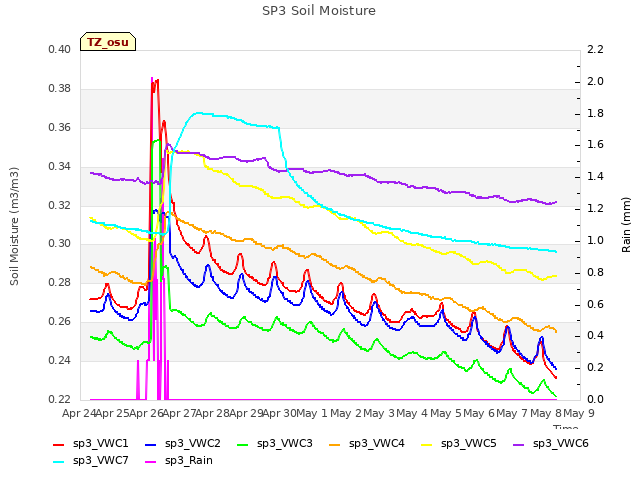Click the May 1 date tick label

click(312, 413)
